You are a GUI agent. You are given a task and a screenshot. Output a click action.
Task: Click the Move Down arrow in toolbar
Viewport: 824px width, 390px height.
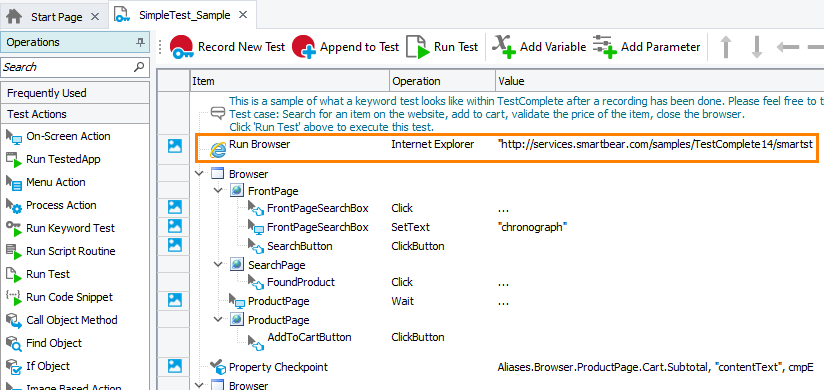(757, 47)
